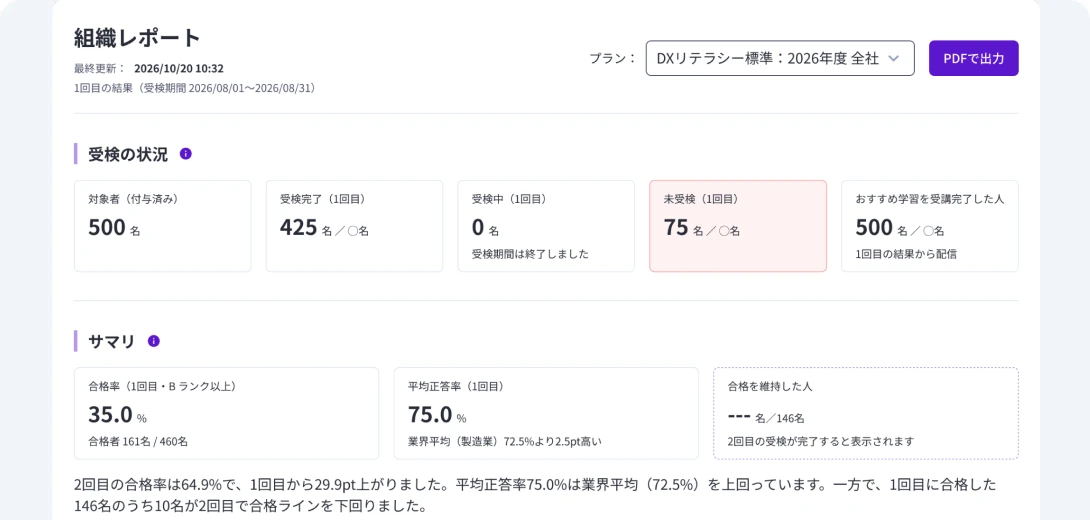Select the 対象者（付与済み）card
This screenshot has height=520, width=1090.
click(x=163, y=226)
